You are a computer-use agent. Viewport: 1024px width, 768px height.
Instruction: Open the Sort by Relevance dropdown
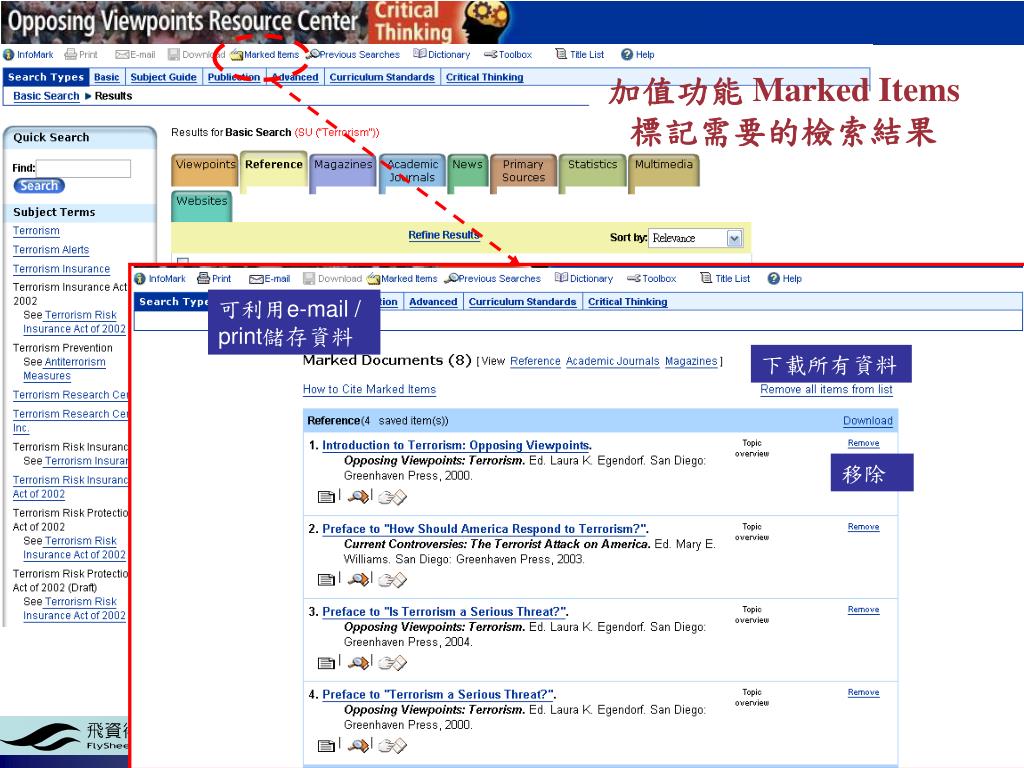pos(696,238)
